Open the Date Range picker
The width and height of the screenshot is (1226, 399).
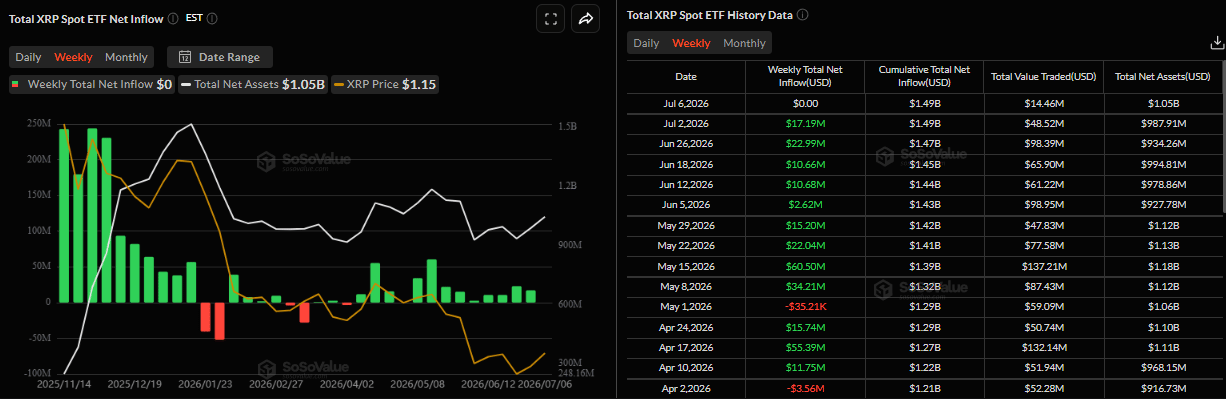pyautogui.click(x=220, y=57)
